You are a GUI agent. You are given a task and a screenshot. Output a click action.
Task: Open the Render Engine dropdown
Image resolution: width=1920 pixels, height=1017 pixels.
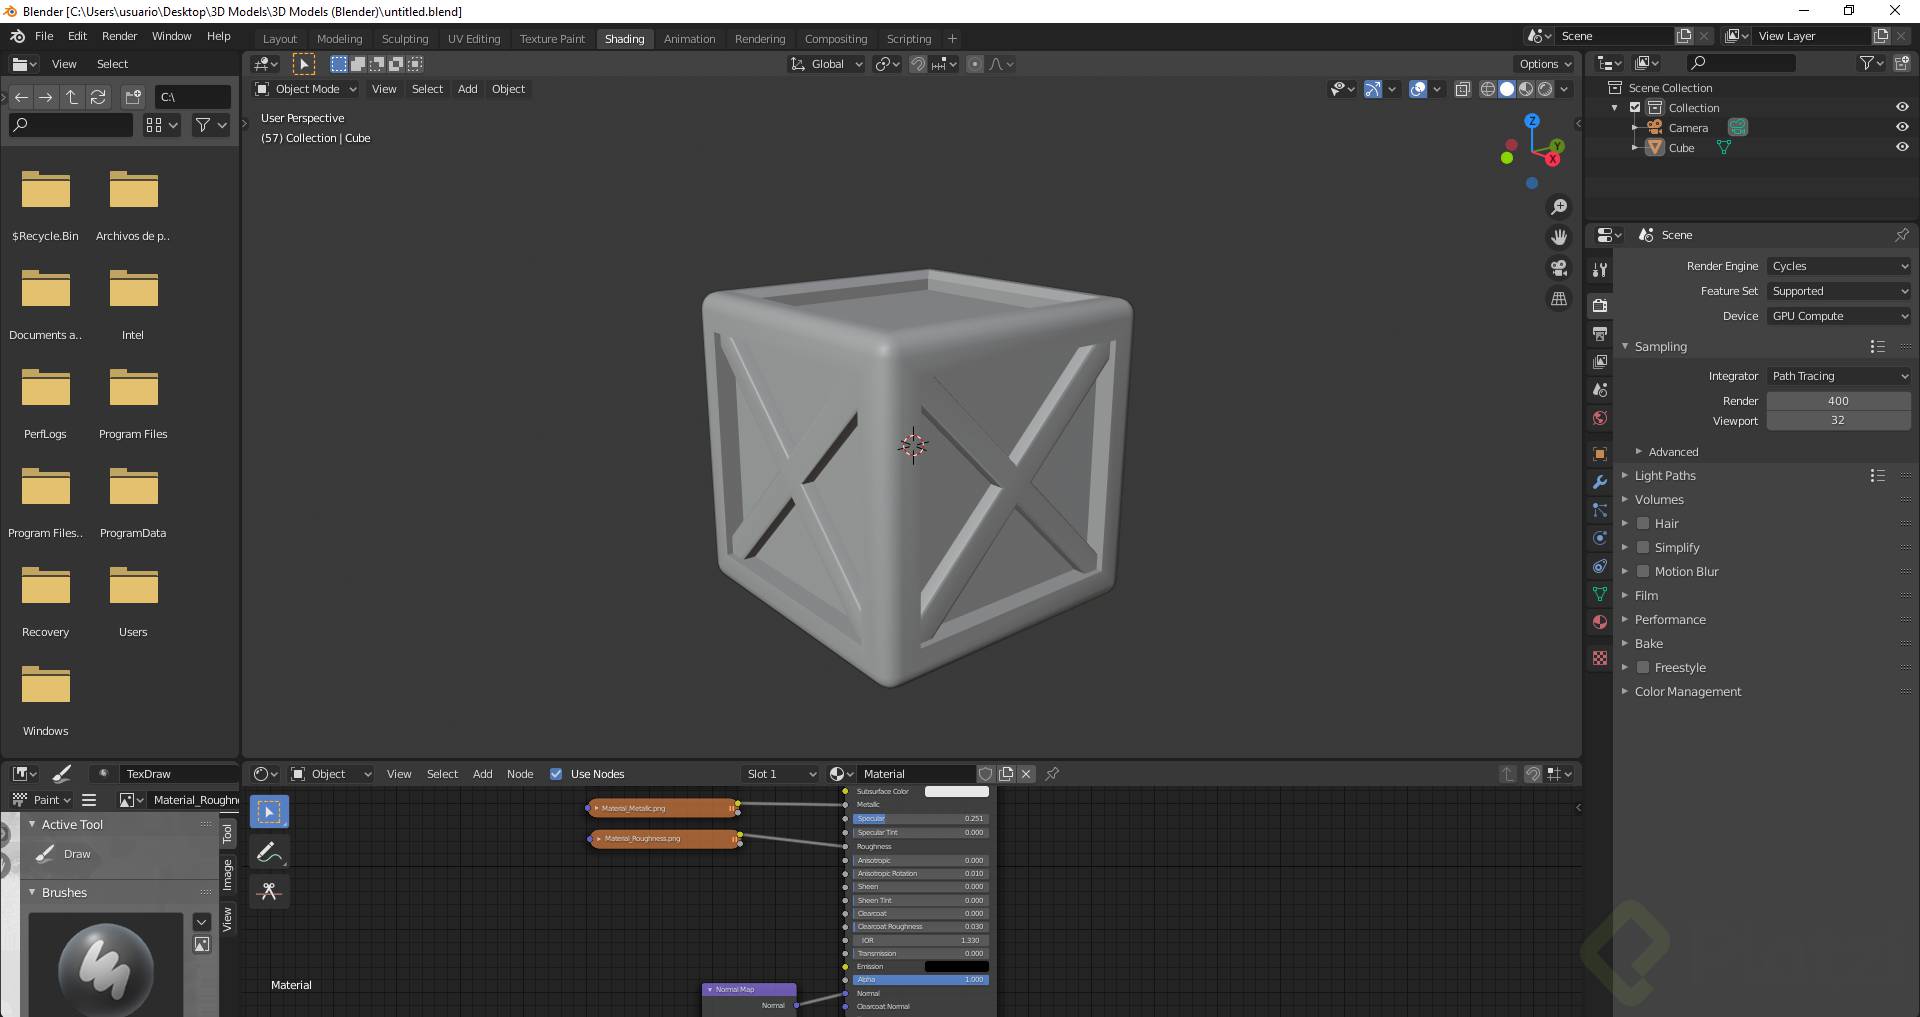1838,265
